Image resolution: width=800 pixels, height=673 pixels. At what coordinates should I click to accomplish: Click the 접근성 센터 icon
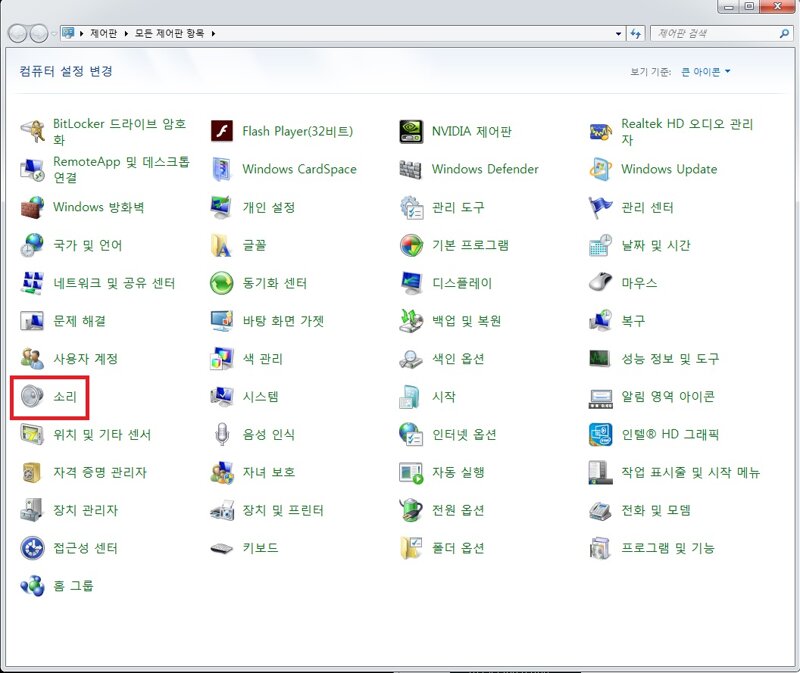(x=32, y=548)
